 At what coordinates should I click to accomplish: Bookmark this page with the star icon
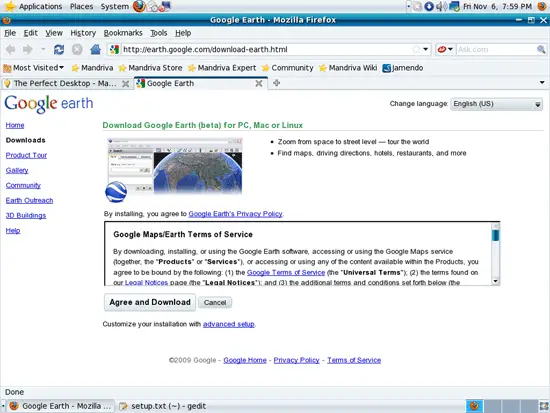click(416, 49)
